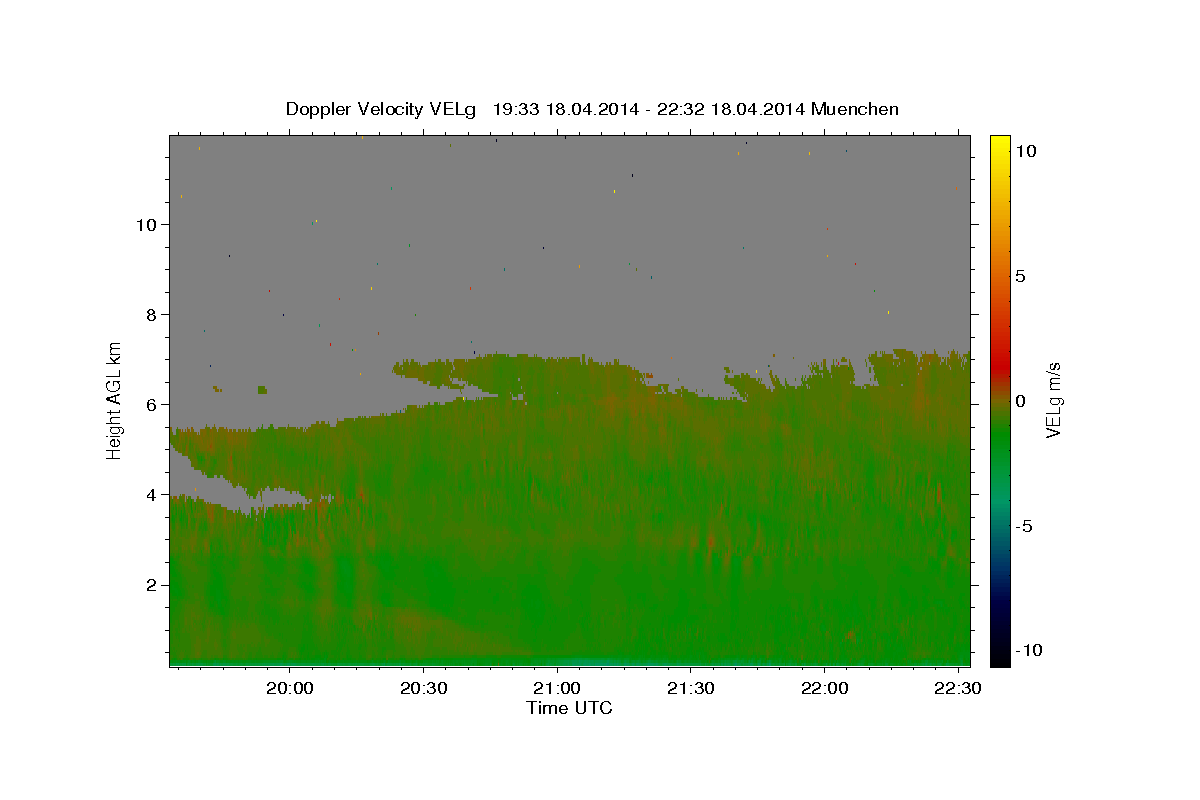Click the colorbar label 0
1200x800 pixels.
click(1020, 401)
